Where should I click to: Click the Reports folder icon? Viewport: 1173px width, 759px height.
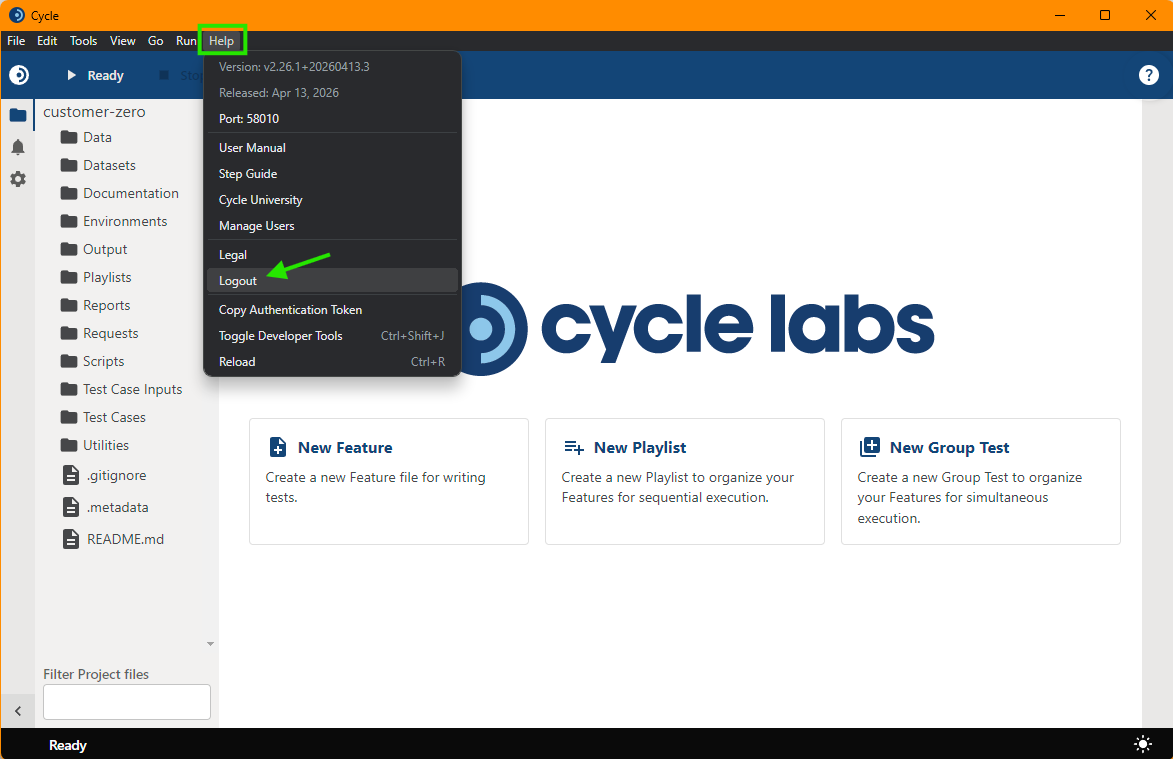pos(69,305)
